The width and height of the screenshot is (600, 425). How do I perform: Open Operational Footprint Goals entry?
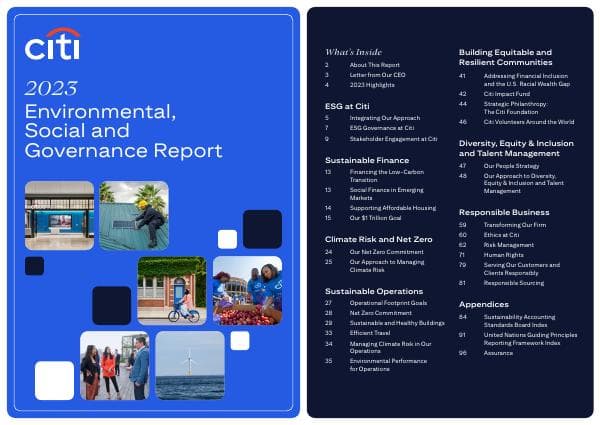[388, 303]
